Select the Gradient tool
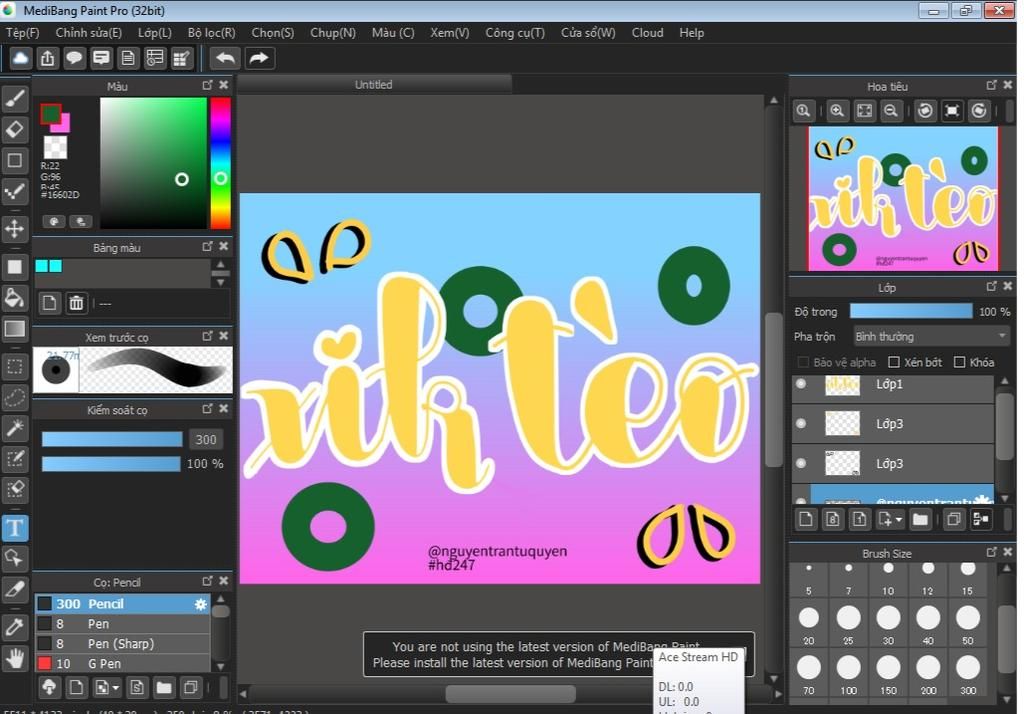The height and width of the screenshot is (714, 1024). click(15, 329)
